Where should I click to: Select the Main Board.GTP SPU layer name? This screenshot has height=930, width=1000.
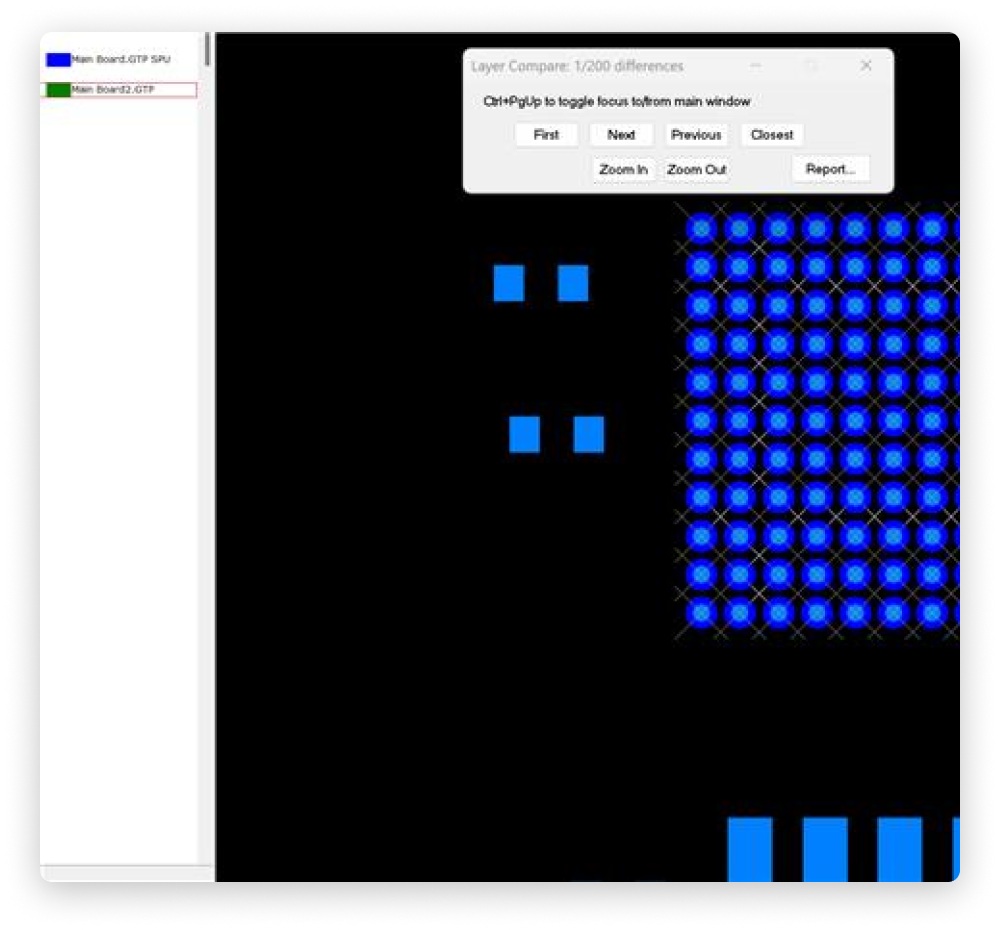(x=121, y=60)
